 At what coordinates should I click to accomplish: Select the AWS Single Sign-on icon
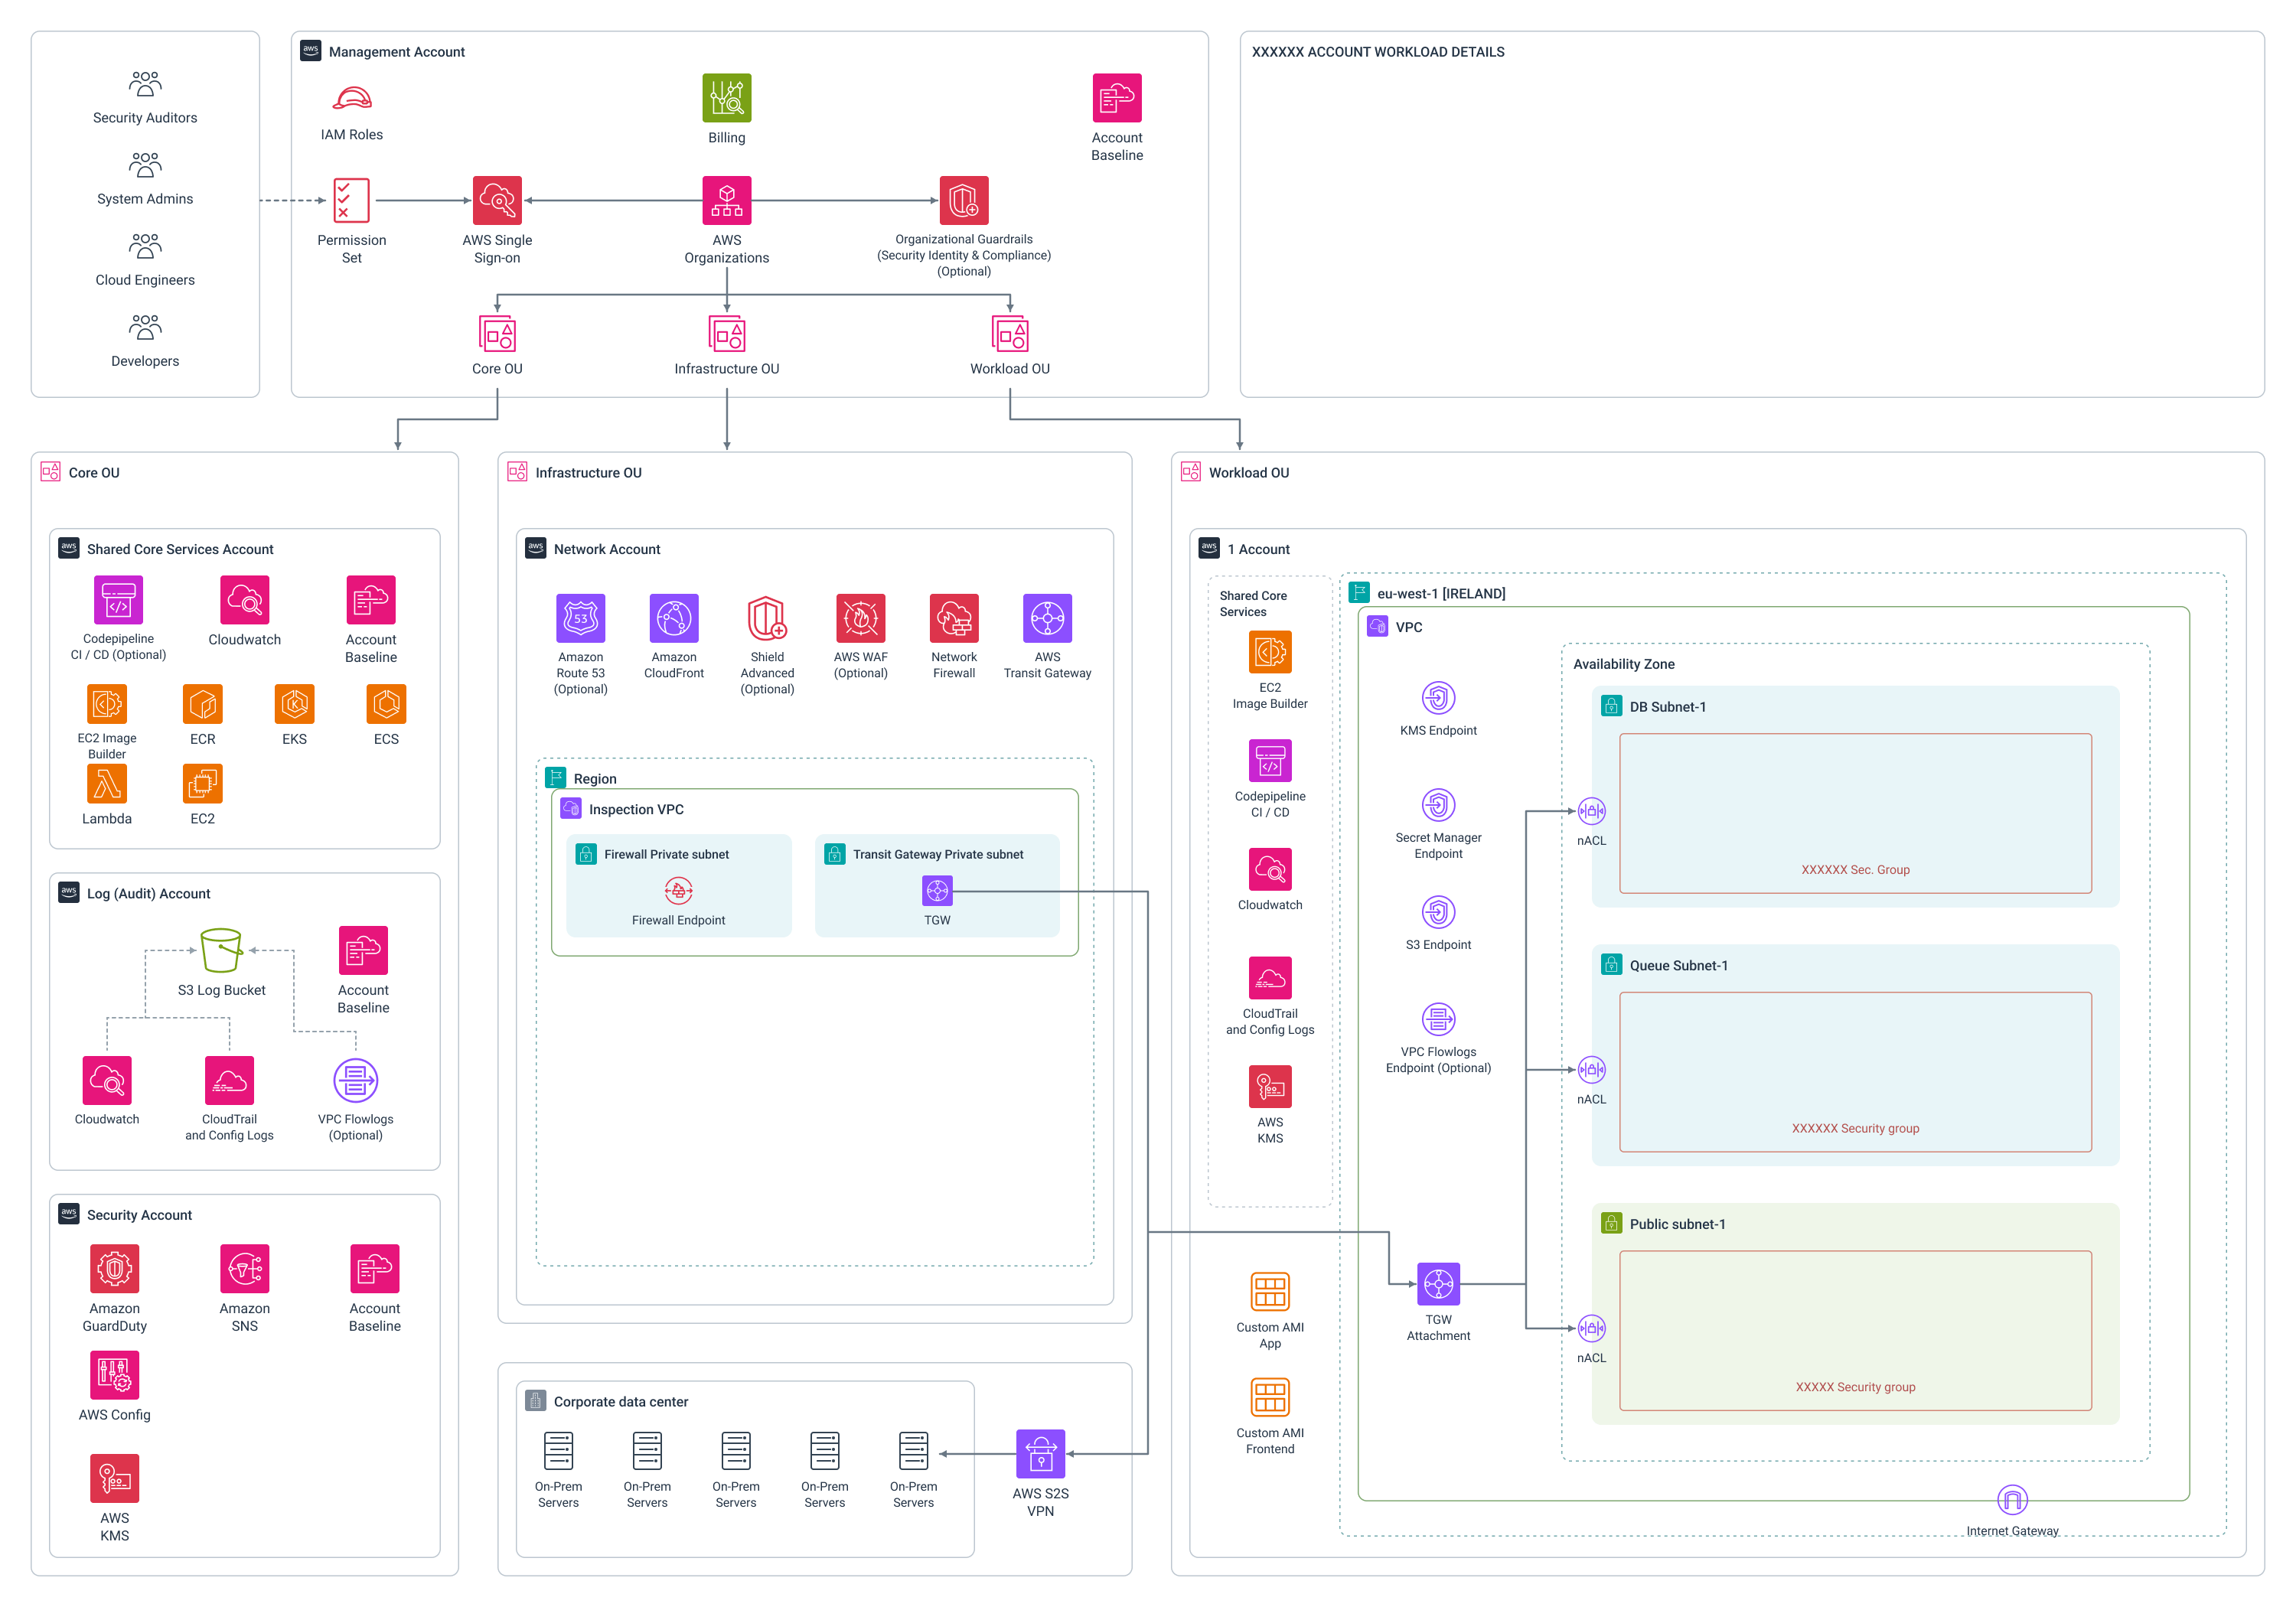(497, 200)
